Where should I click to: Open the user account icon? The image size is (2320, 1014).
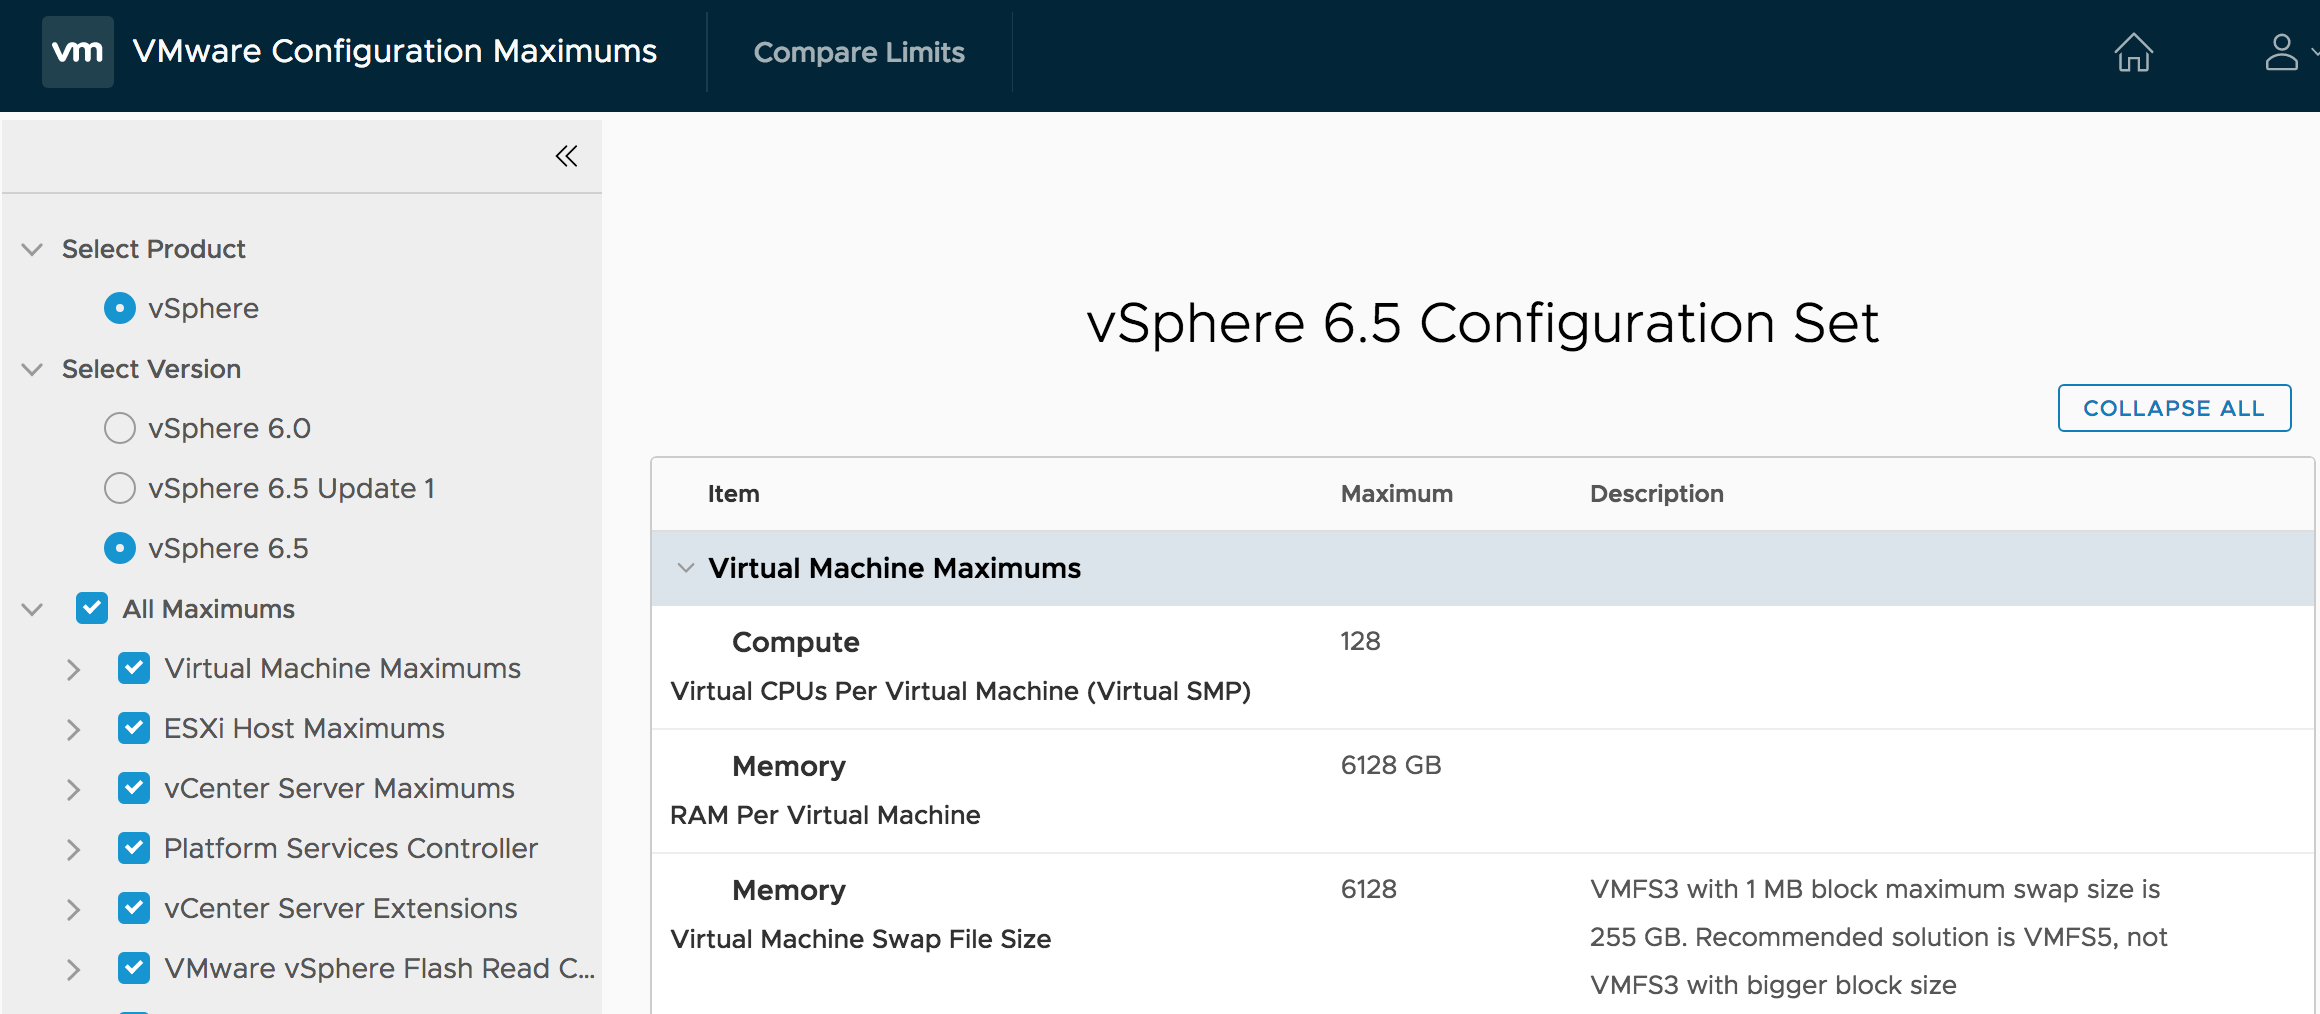(x=2281, y=53)
